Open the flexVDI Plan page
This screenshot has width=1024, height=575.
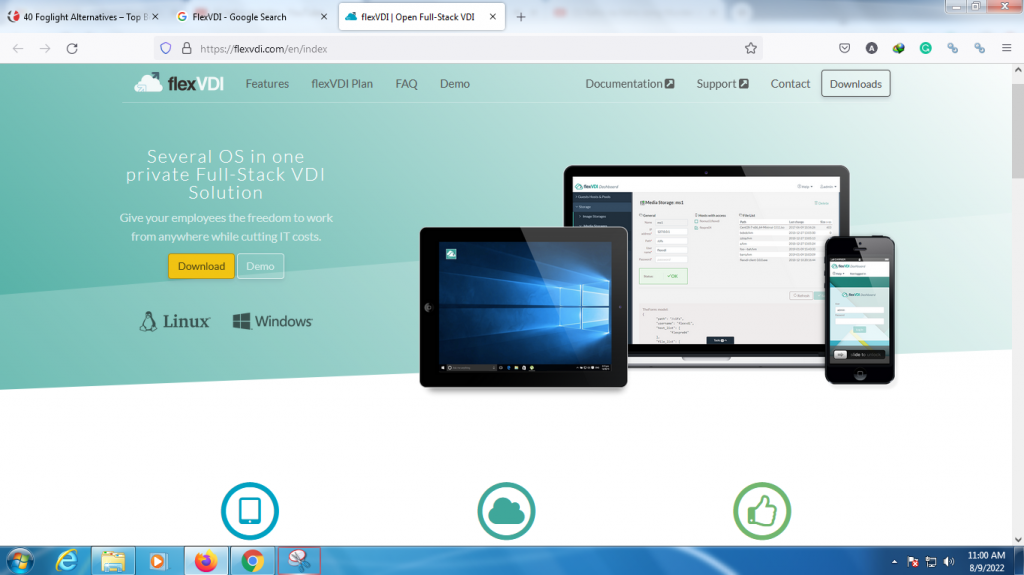tap(342, 84)
